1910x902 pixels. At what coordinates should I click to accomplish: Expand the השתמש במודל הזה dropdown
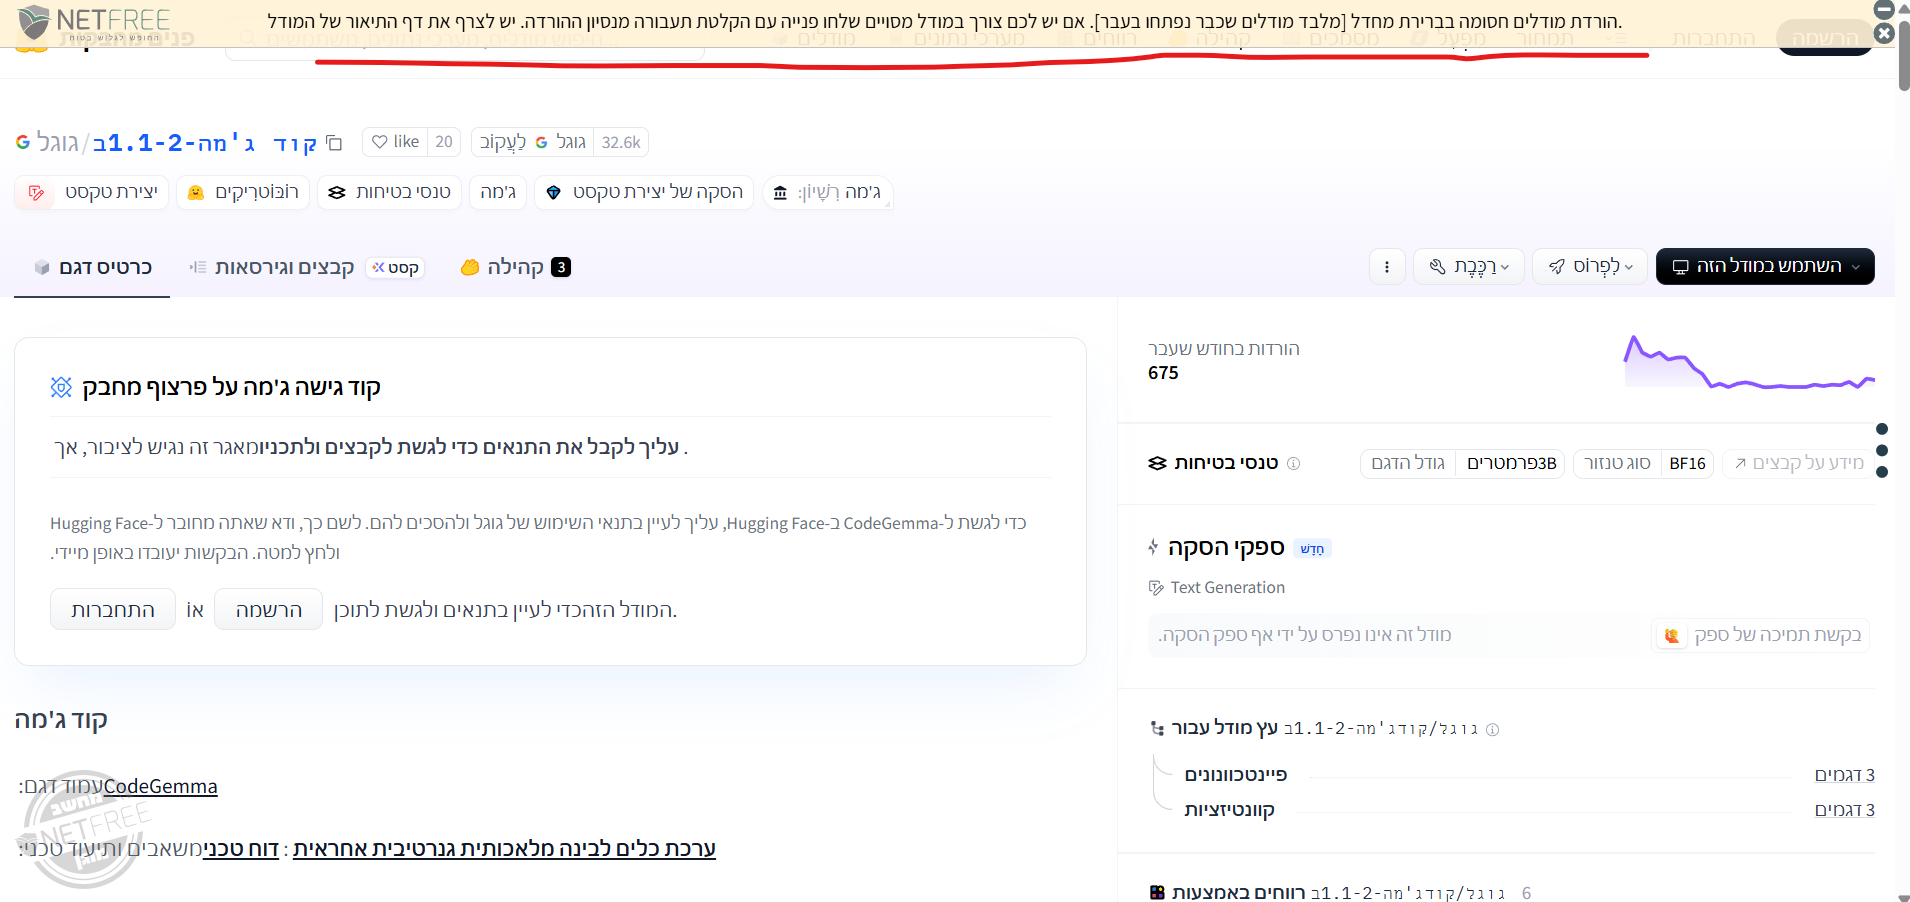coord(1764,266)
